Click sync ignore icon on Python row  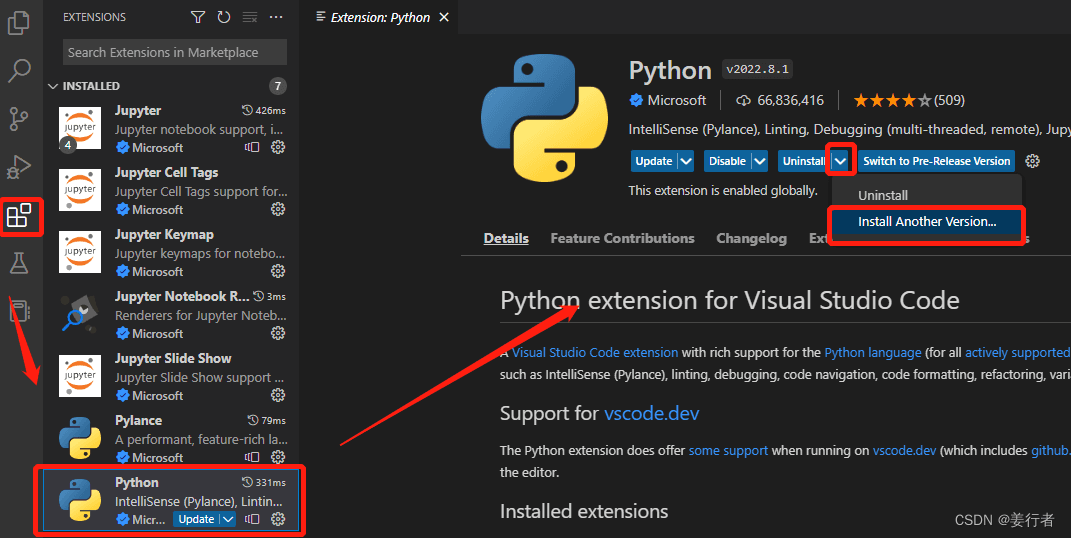pos(252,519)
